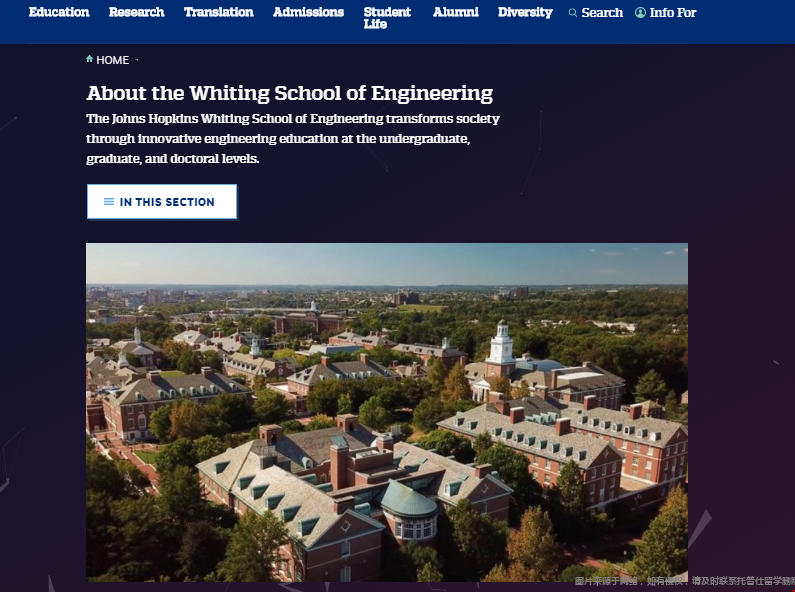Click the About the Whiting School heading
This screenshot has width=795, height=592.
click(x=289, y=94)
